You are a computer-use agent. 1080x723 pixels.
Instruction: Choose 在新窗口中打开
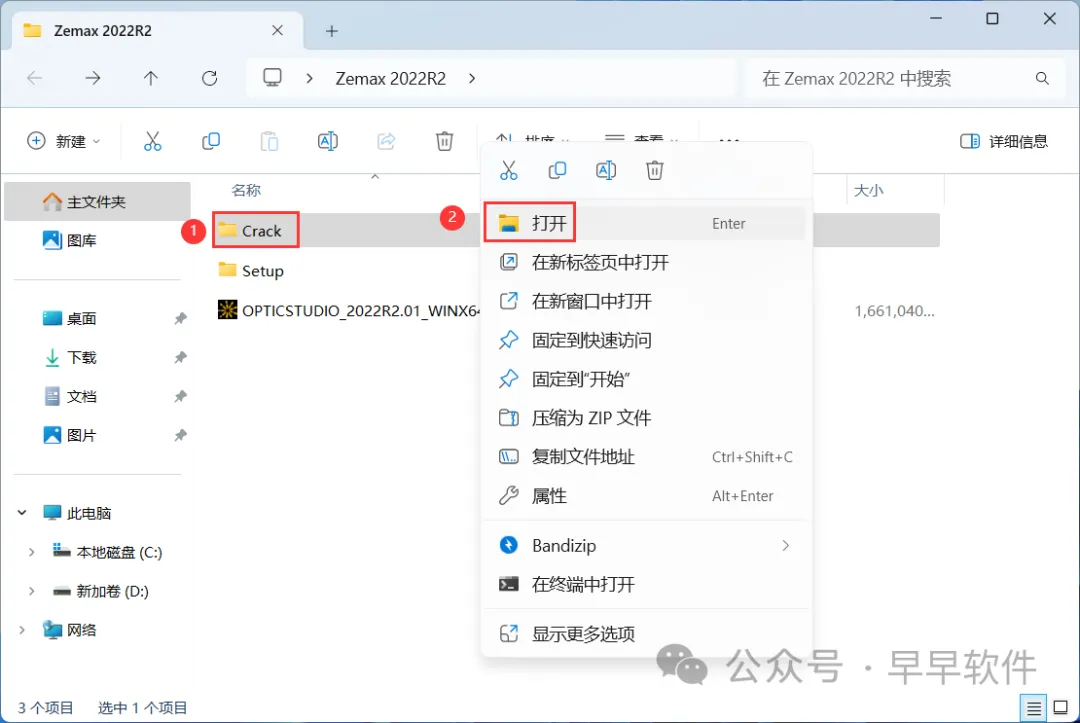[645, 301]
